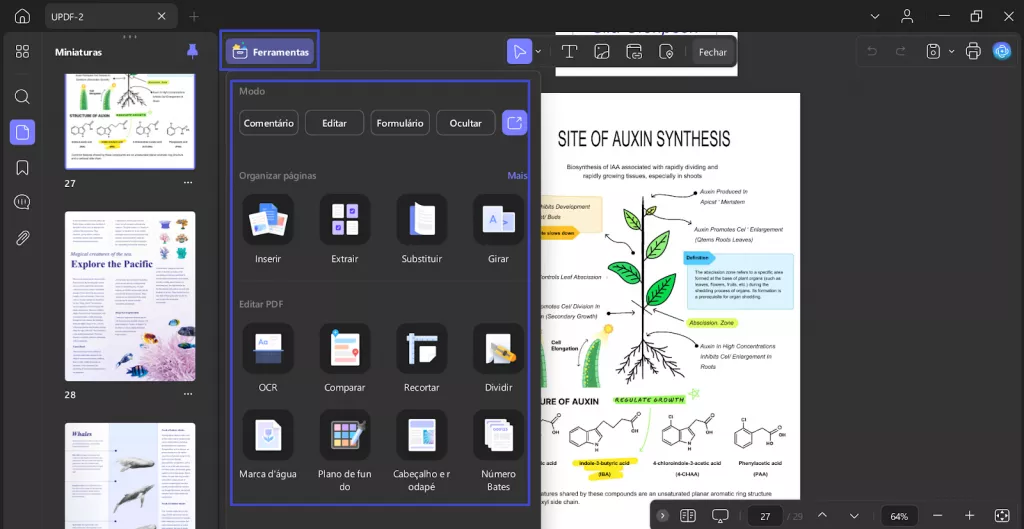
Task: Toggle the pin on Miniaturas panel
Action: (192, 52)
